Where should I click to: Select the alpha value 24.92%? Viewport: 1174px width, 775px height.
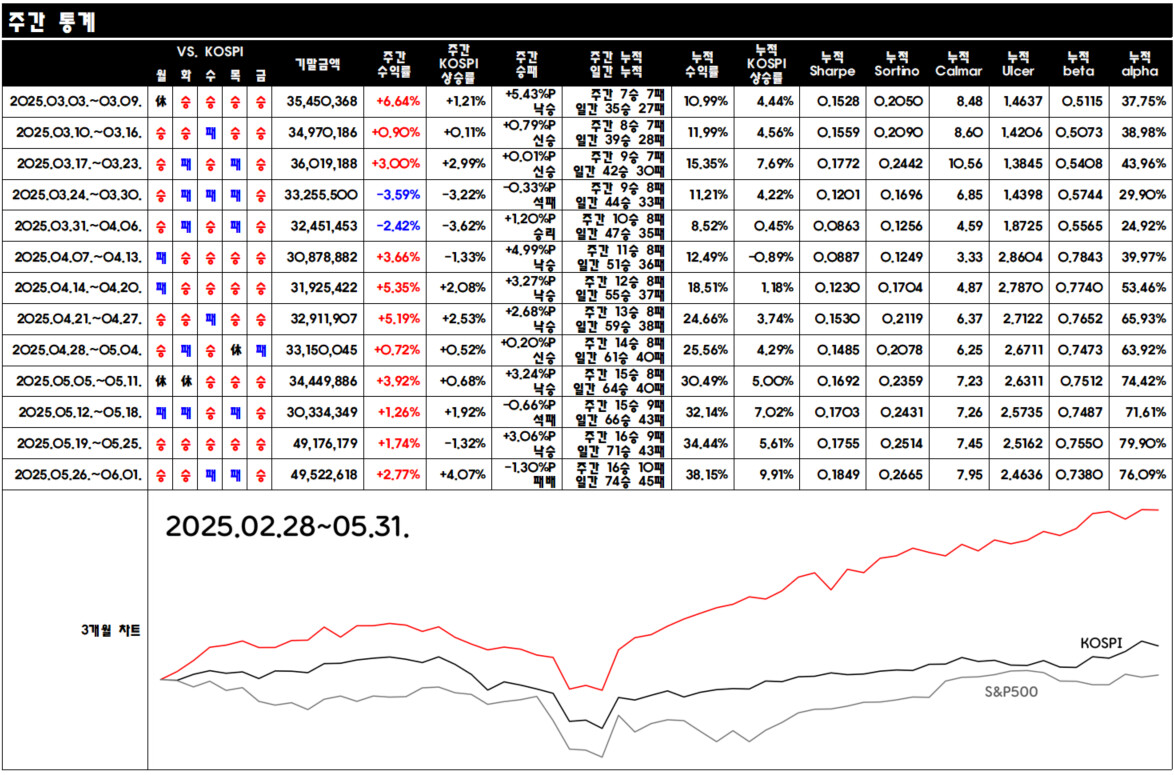[x=1143, y=225]
